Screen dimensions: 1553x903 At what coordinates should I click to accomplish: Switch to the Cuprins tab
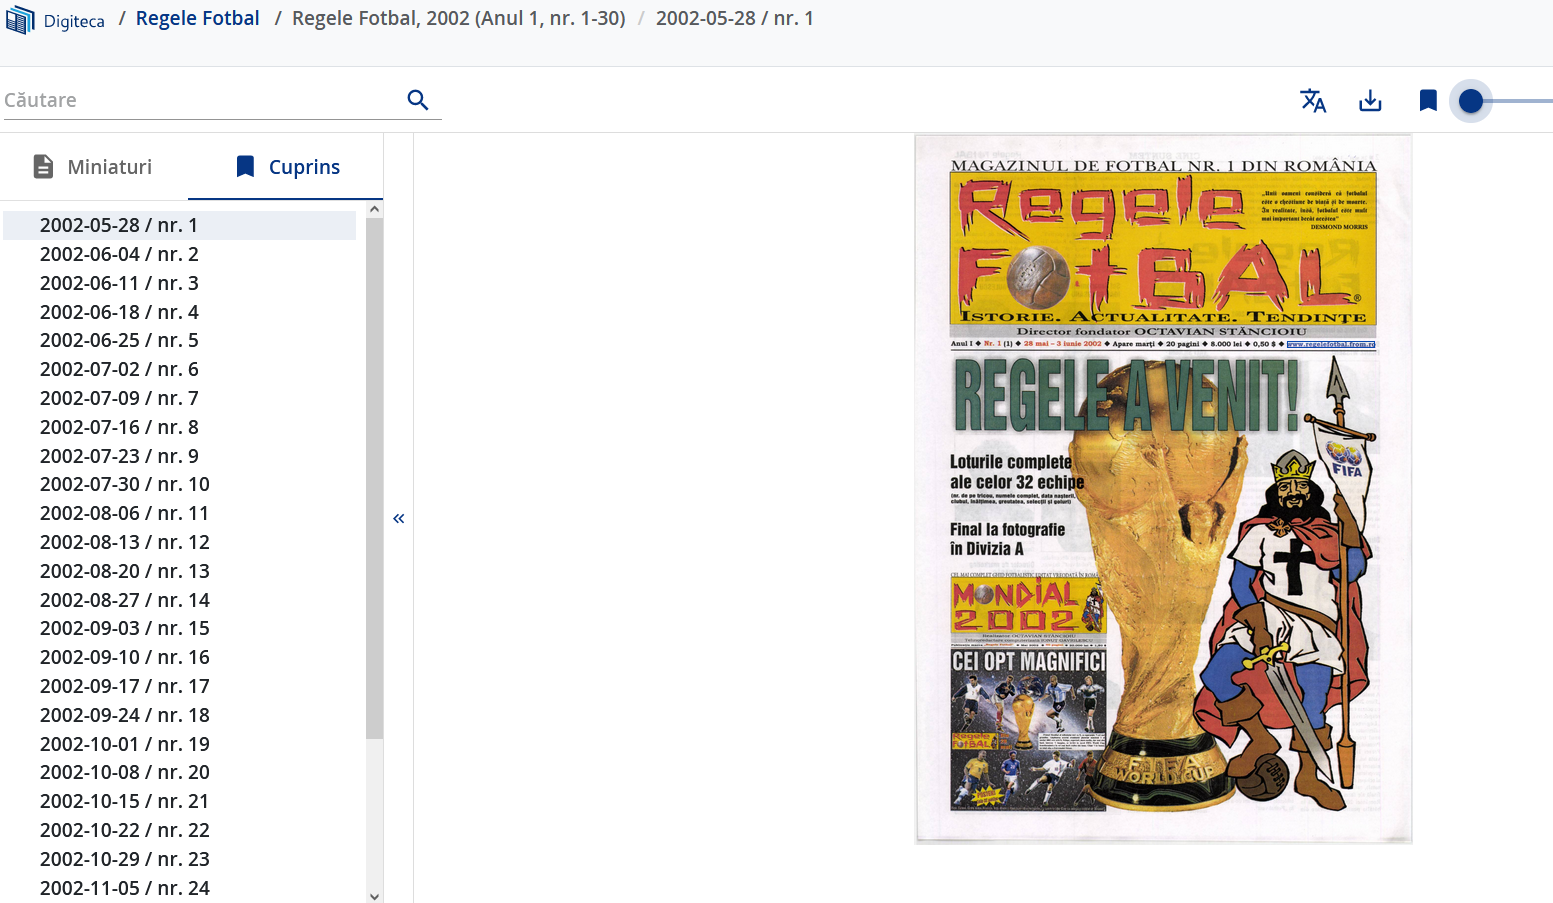point(288,167)
